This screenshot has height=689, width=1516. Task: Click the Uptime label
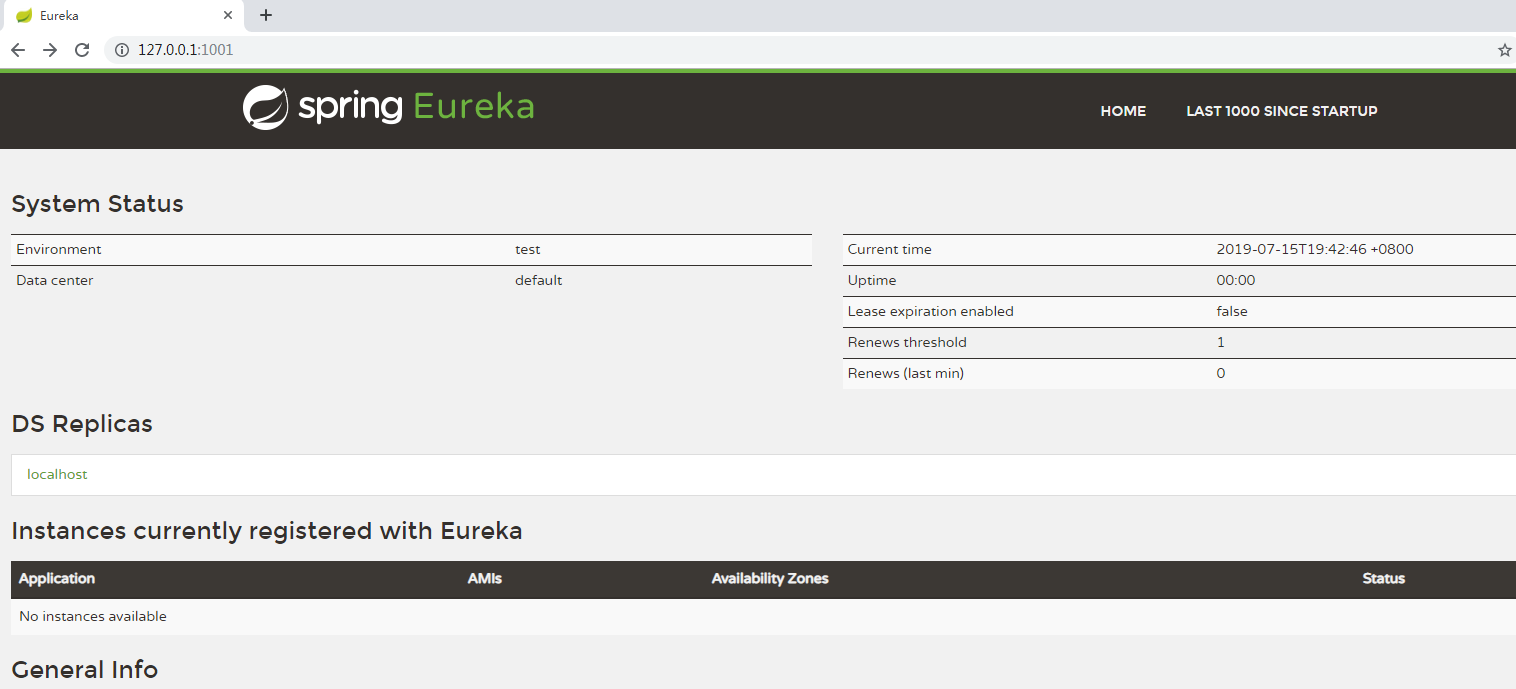click(872, 280)
